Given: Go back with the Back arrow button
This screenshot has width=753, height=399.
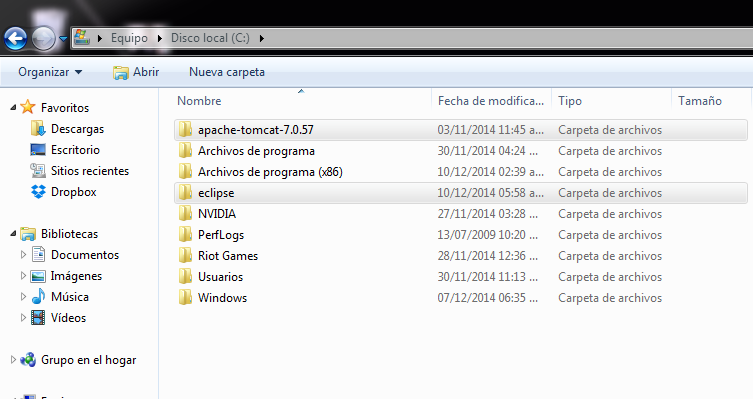Looking at the screenshot, I should 15,38.
